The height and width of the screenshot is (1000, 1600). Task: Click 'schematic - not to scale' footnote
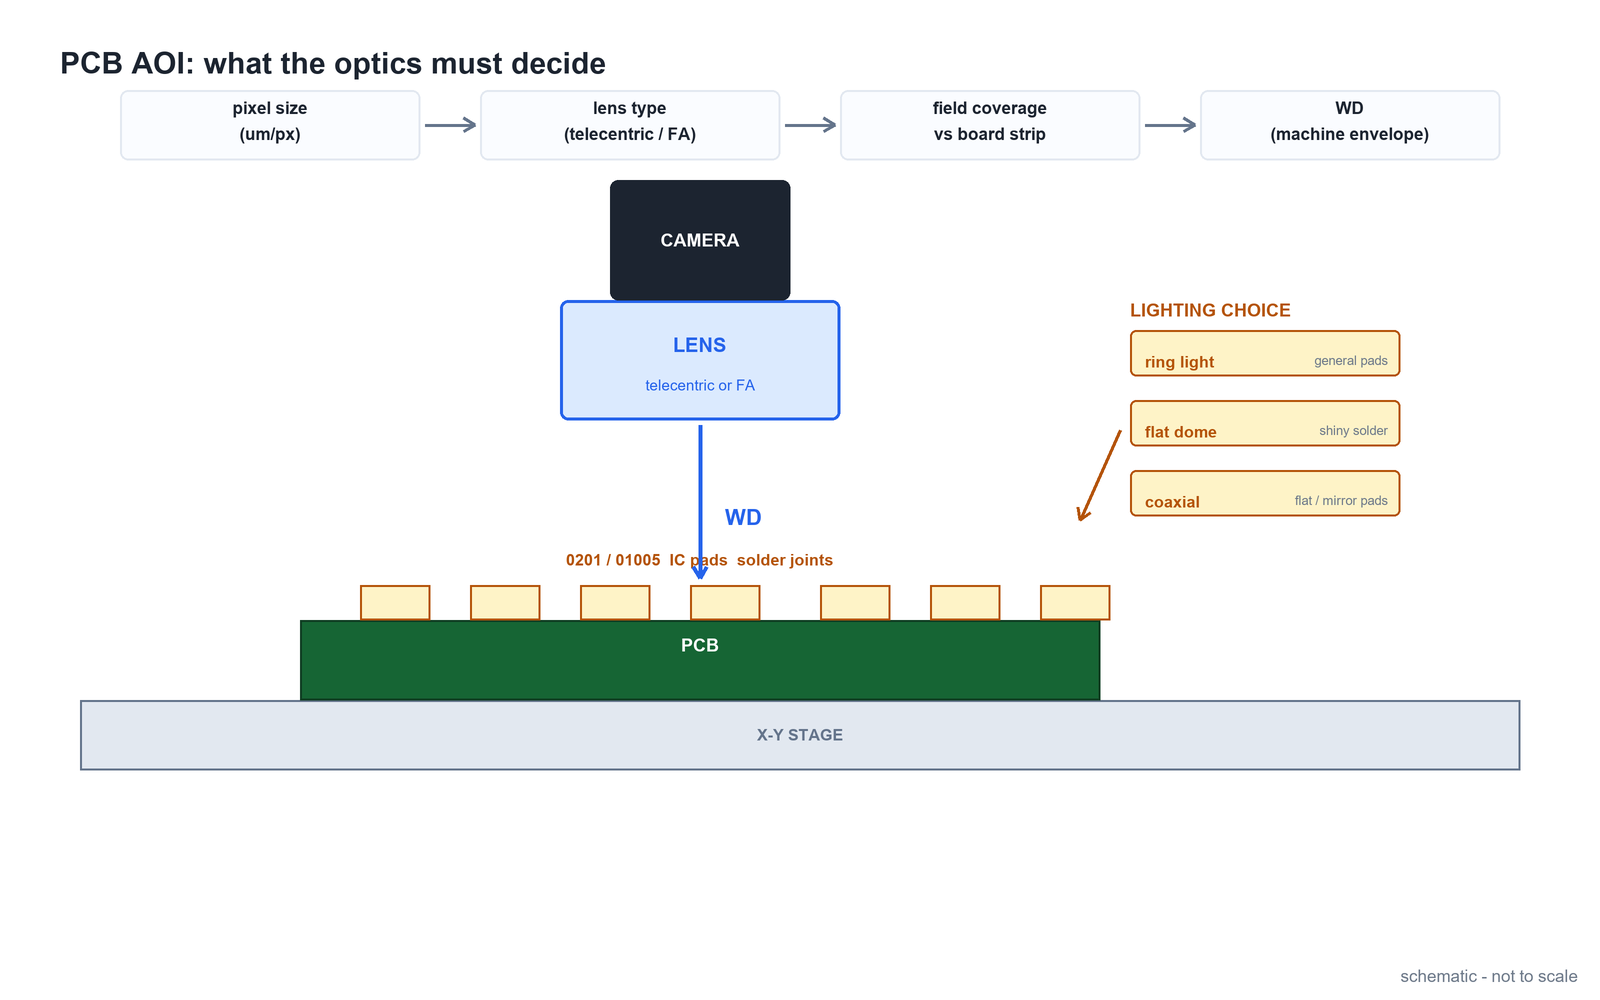pyautogui.click(x=1489, y=976)
